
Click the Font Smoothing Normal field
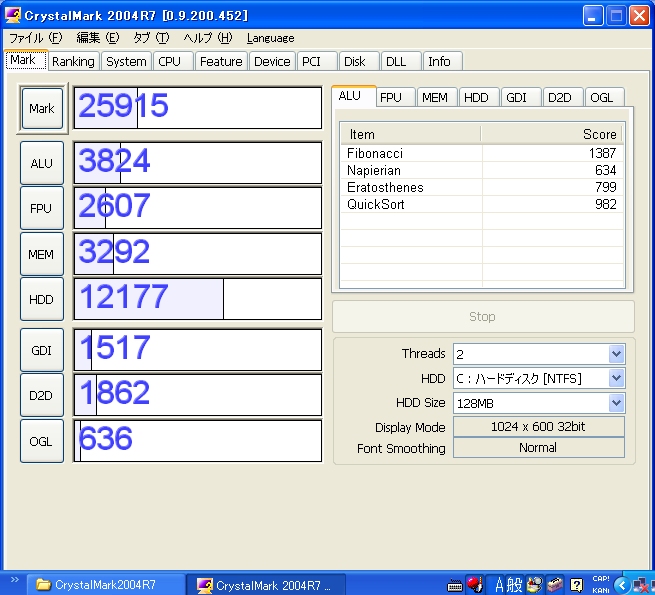tap(539, 448)
